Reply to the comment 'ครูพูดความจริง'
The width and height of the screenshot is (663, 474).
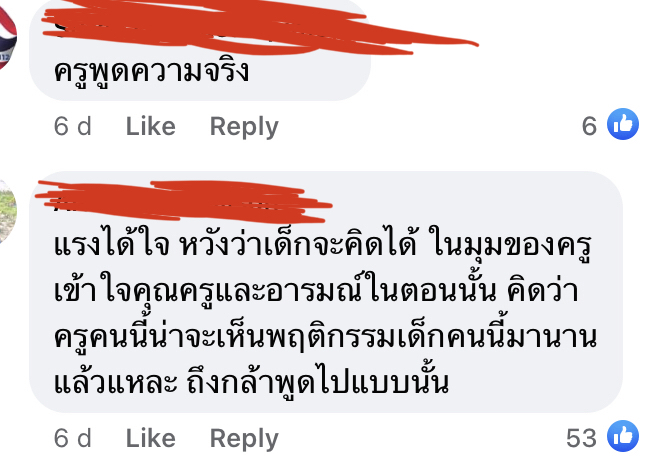(244, 126)
